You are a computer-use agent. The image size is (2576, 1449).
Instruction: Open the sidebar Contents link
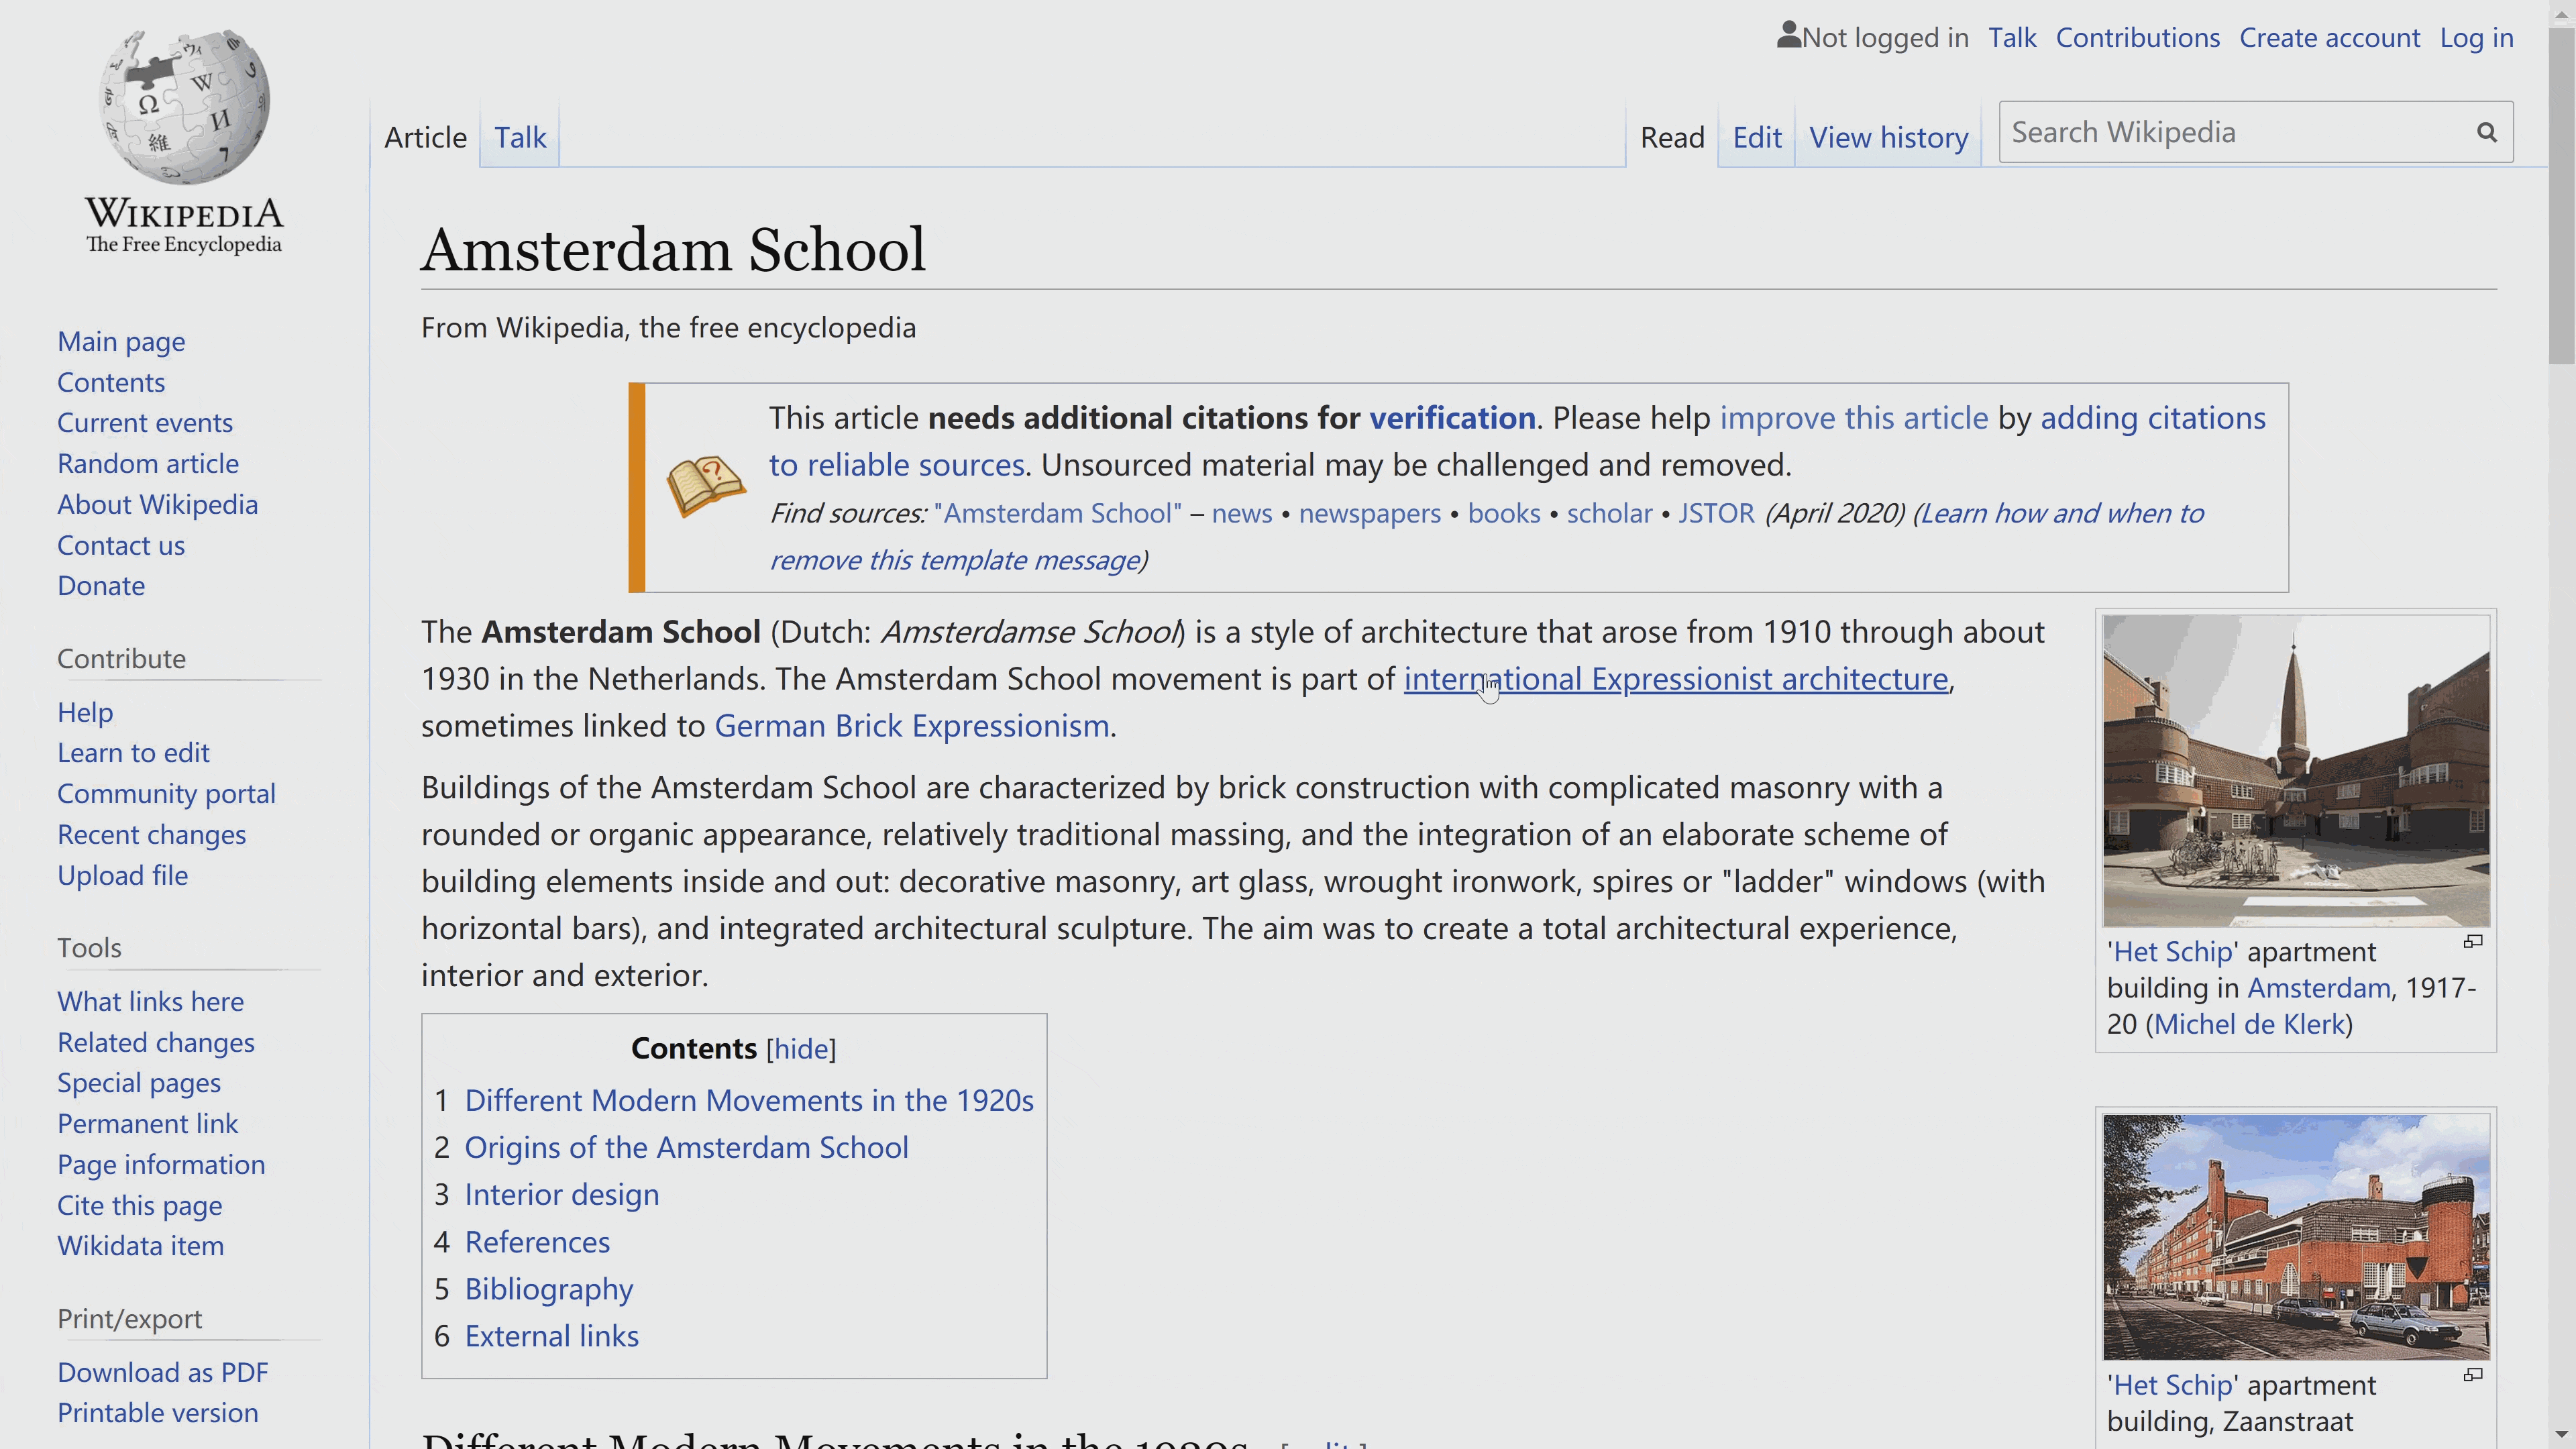point(111,382)
